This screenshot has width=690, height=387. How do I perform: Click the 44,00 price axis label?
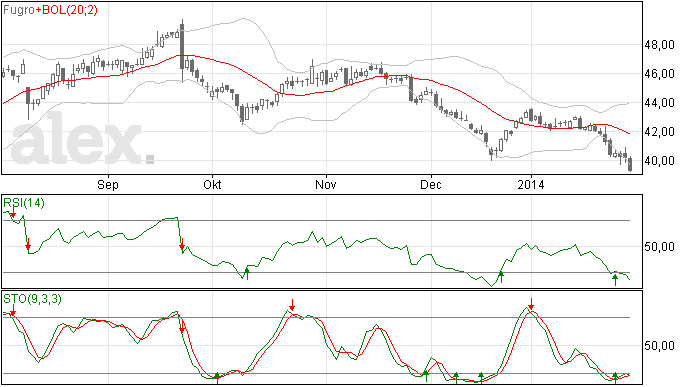[659, 103]
